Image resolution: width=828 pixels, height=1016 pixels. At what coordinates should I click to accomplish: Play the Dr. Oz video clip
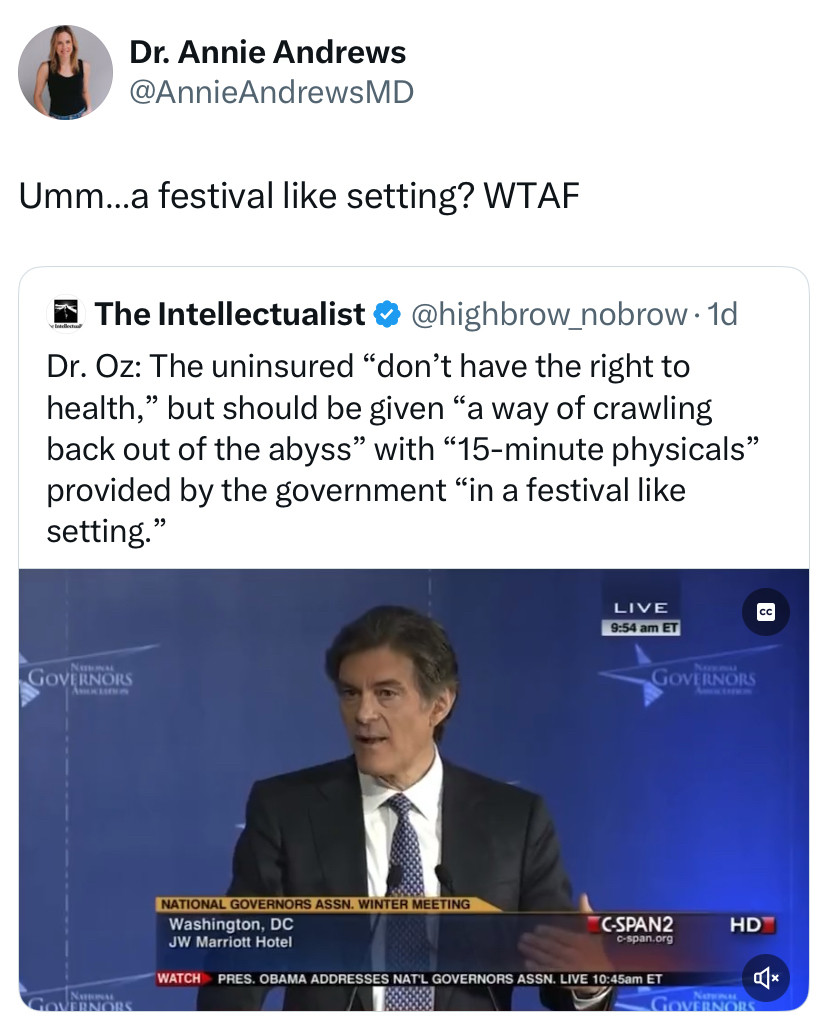[414, 789]
